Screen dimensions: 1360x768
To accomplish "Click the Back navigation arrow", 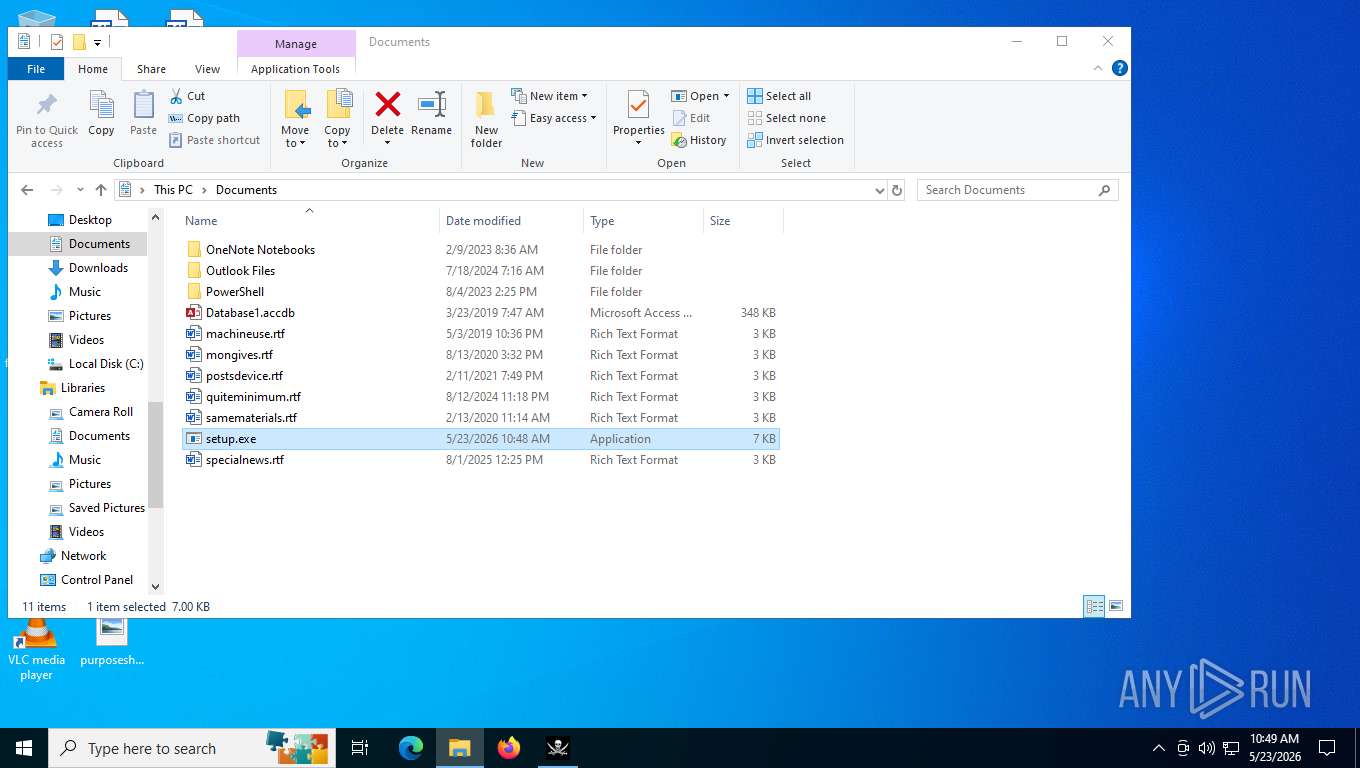I will [27, 190].
